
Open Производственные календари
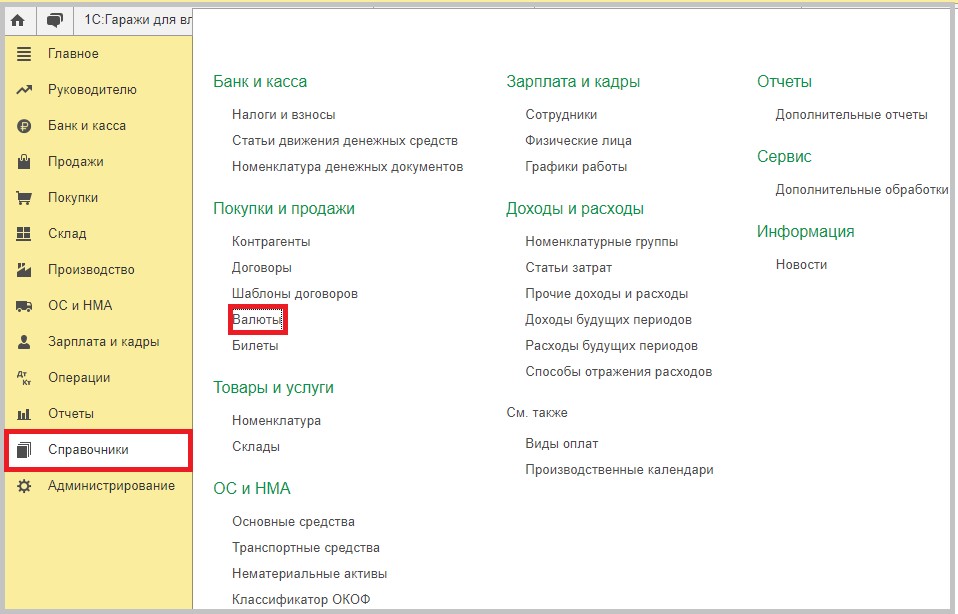[620, 470]
